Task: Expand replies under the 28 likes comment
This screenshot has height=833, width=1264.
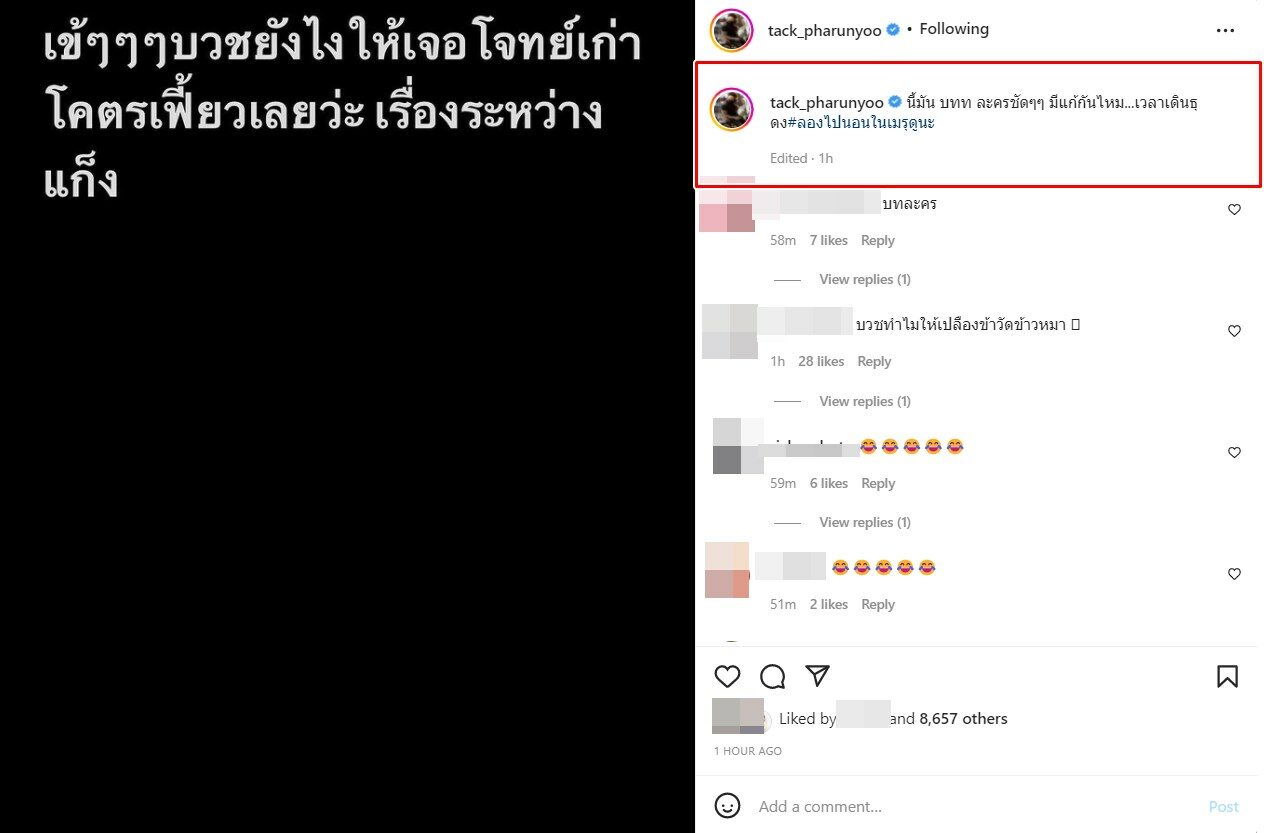Action: (864, 401)
